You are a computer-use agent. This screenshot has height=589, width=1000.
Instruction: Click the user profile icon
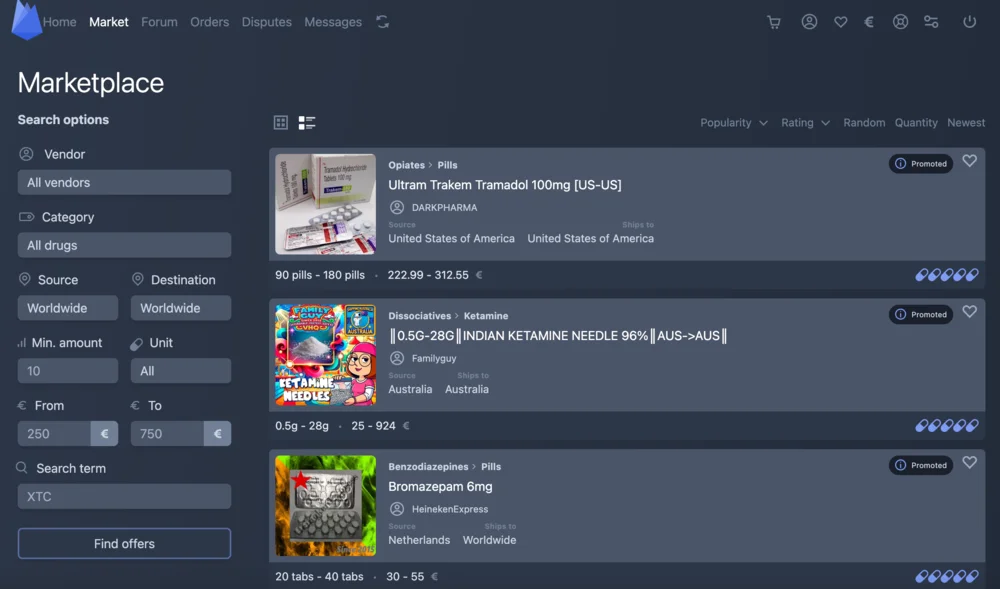pyautogui.click(x=809, y=22)
